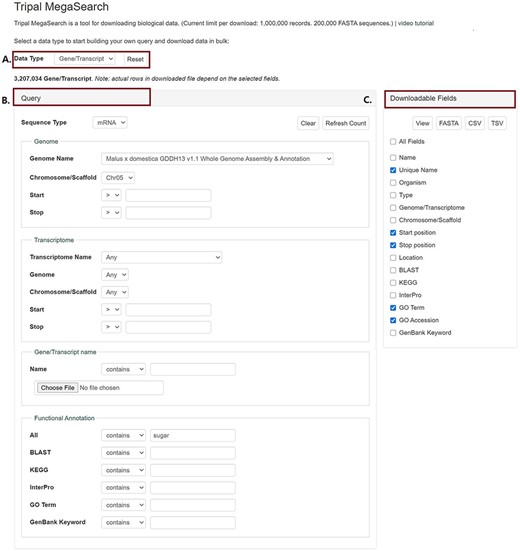Viewport: 520px width, 551px height.
Task: Open the Transcriptome Genome Any dropdown
Action: (115, 275)
